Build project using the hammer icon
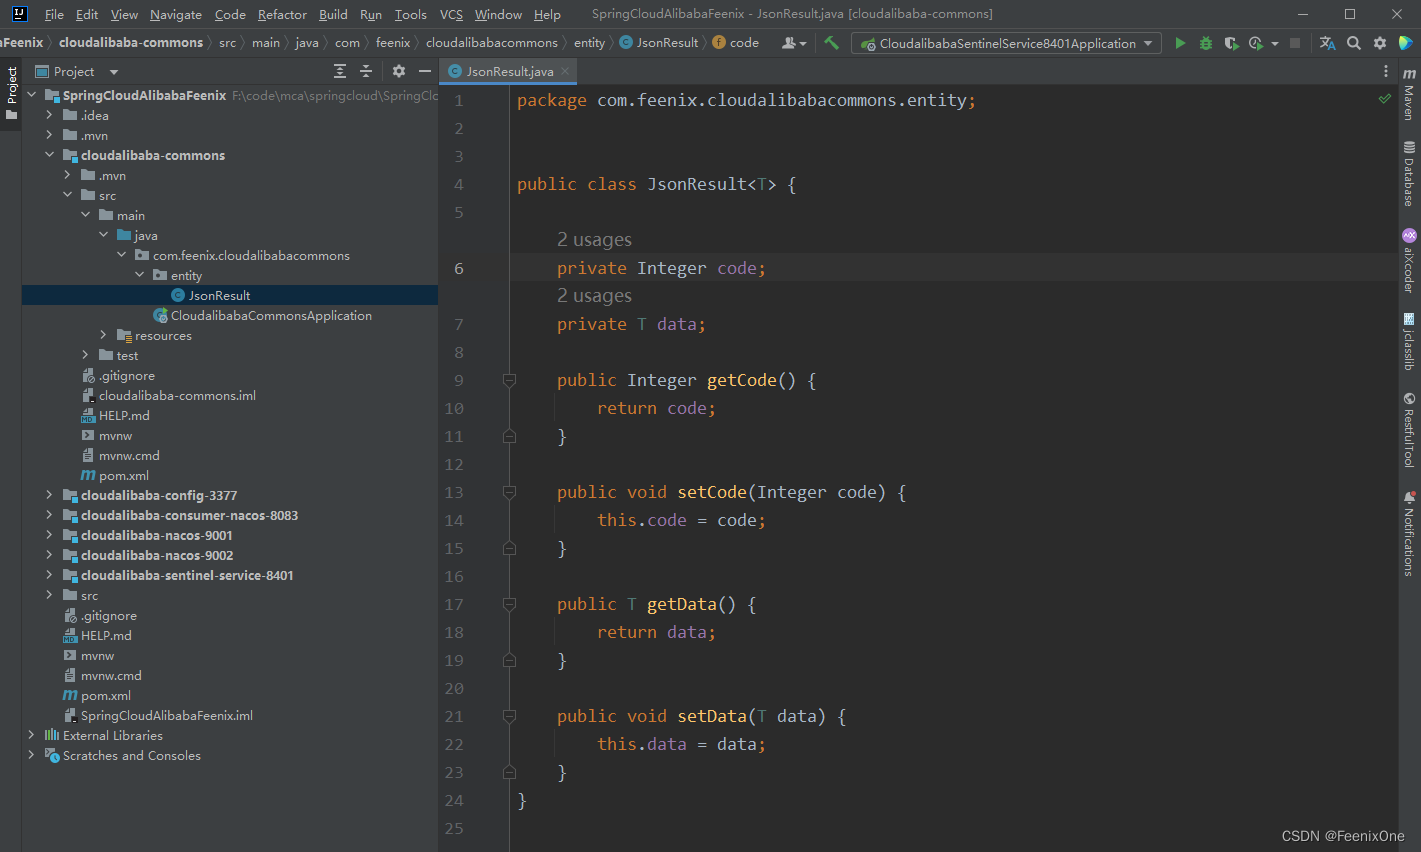 [x=831, y=43]
